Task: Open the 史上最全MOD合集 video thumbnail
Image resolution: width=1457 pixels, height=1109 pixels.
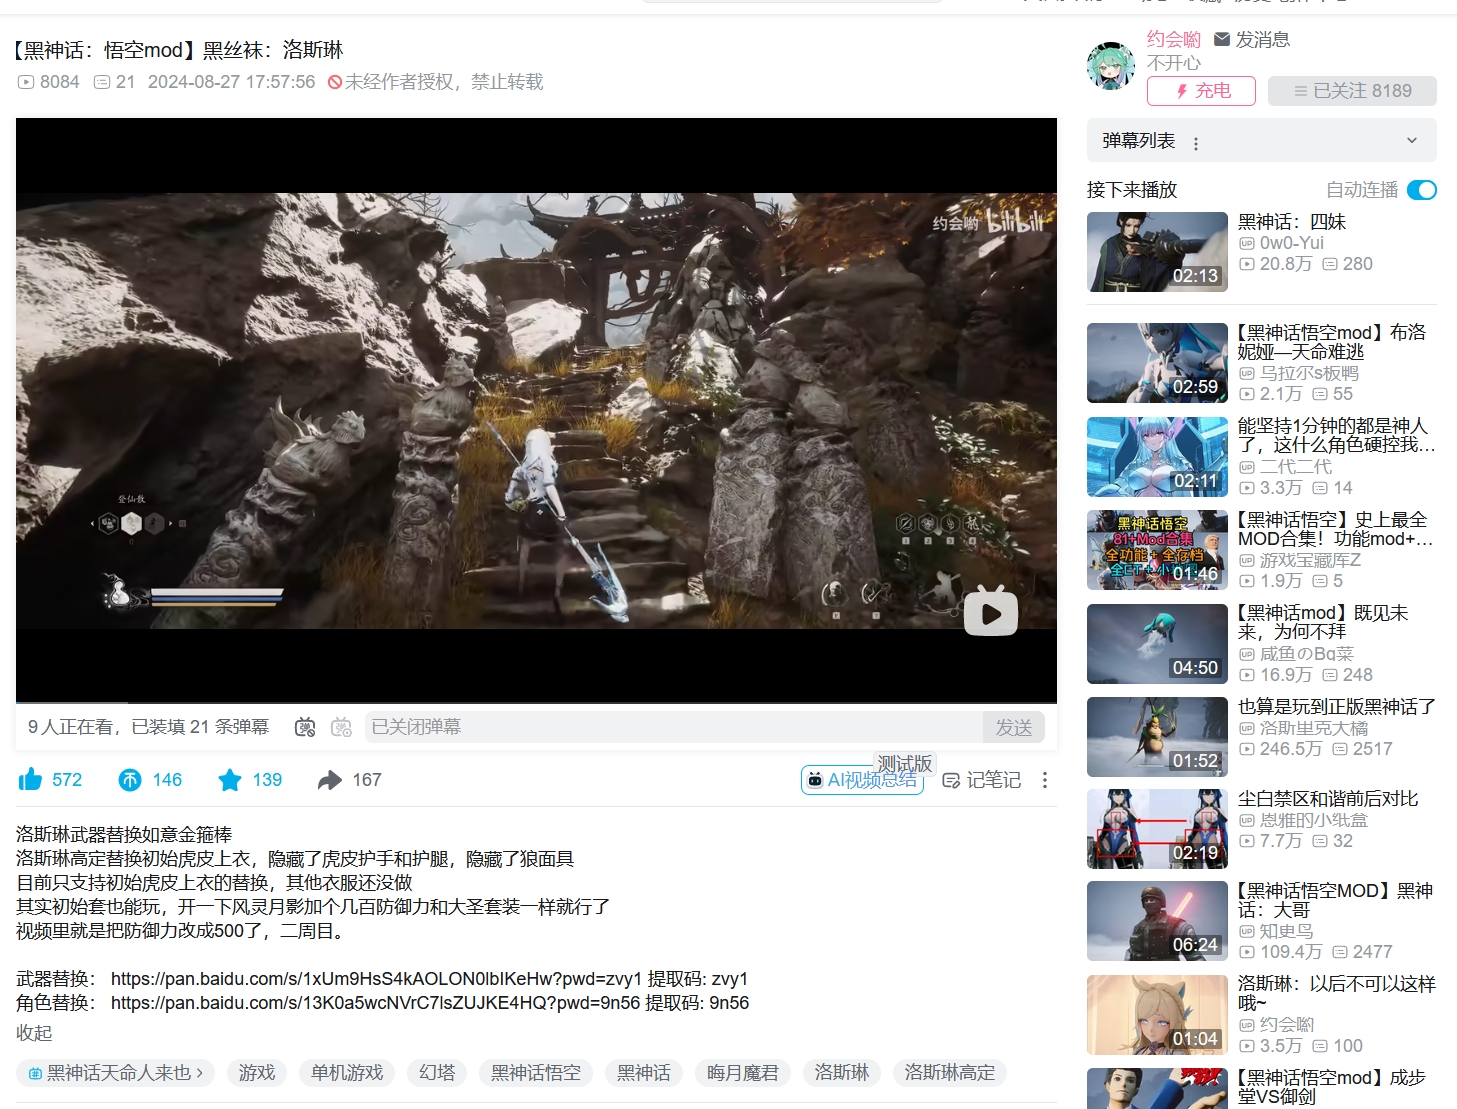Action: (x=1157, y=550)
